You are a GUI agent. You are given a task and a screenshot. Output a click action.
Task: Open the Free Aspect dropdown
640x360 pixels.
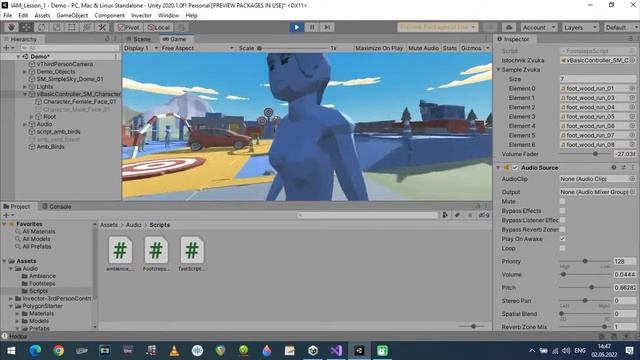tap(197, 48)
